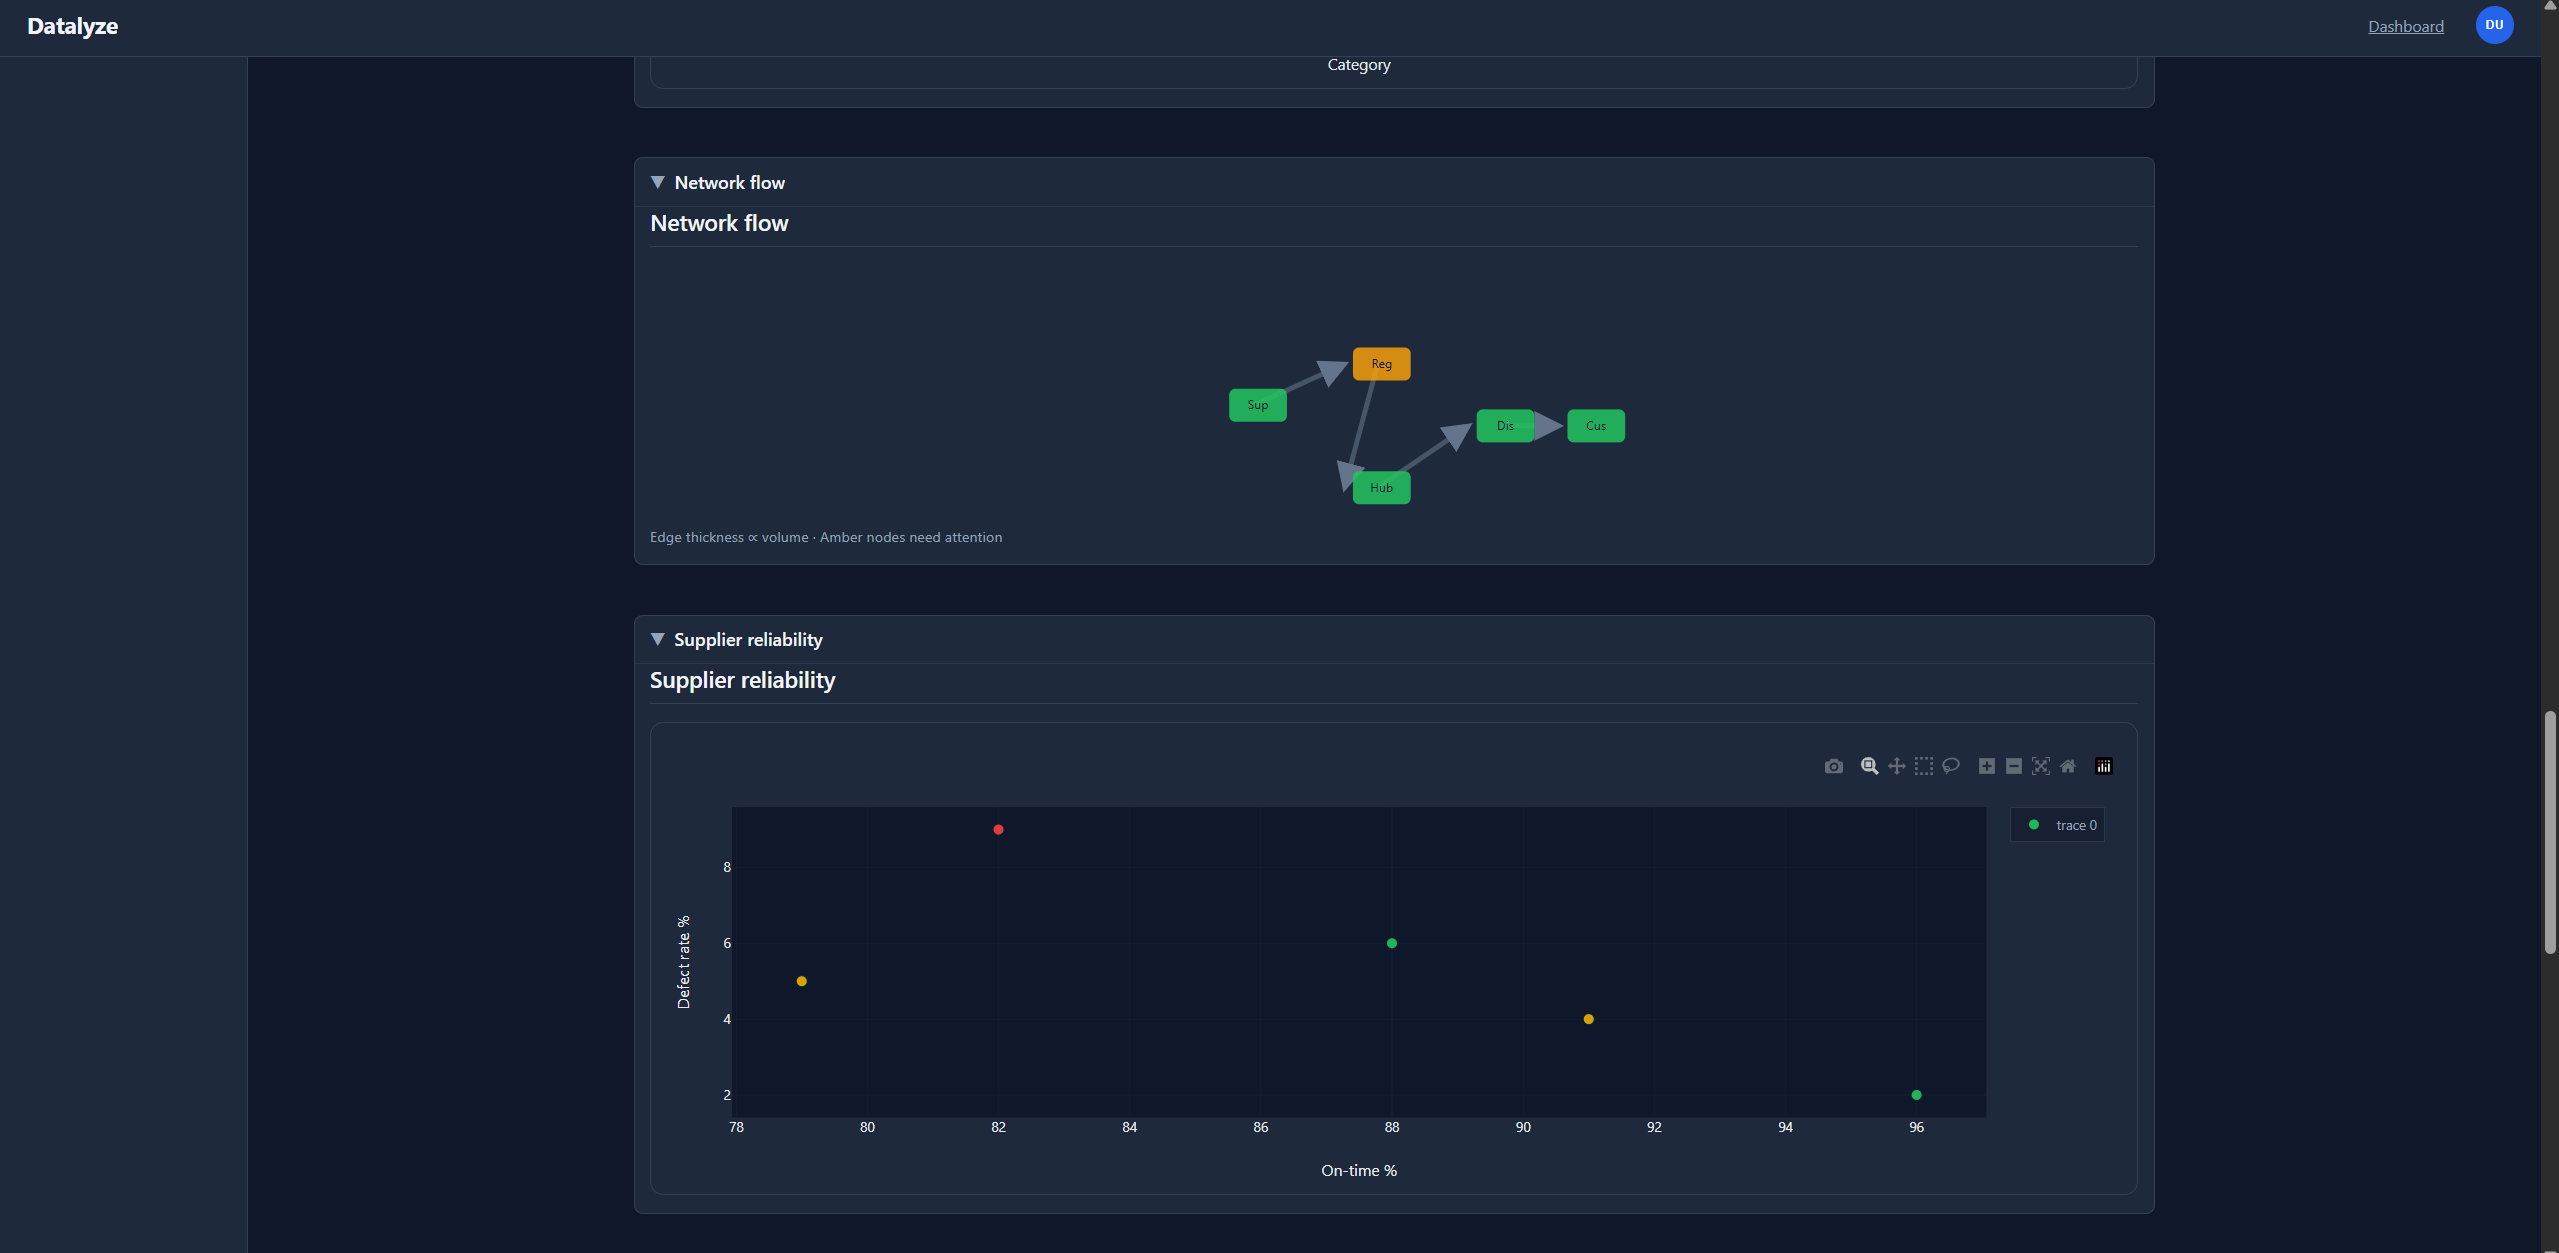The height and width of the screenshot is (1253, 2559).
Task: Collapse the Network flow section
Action: coord(718,182)
